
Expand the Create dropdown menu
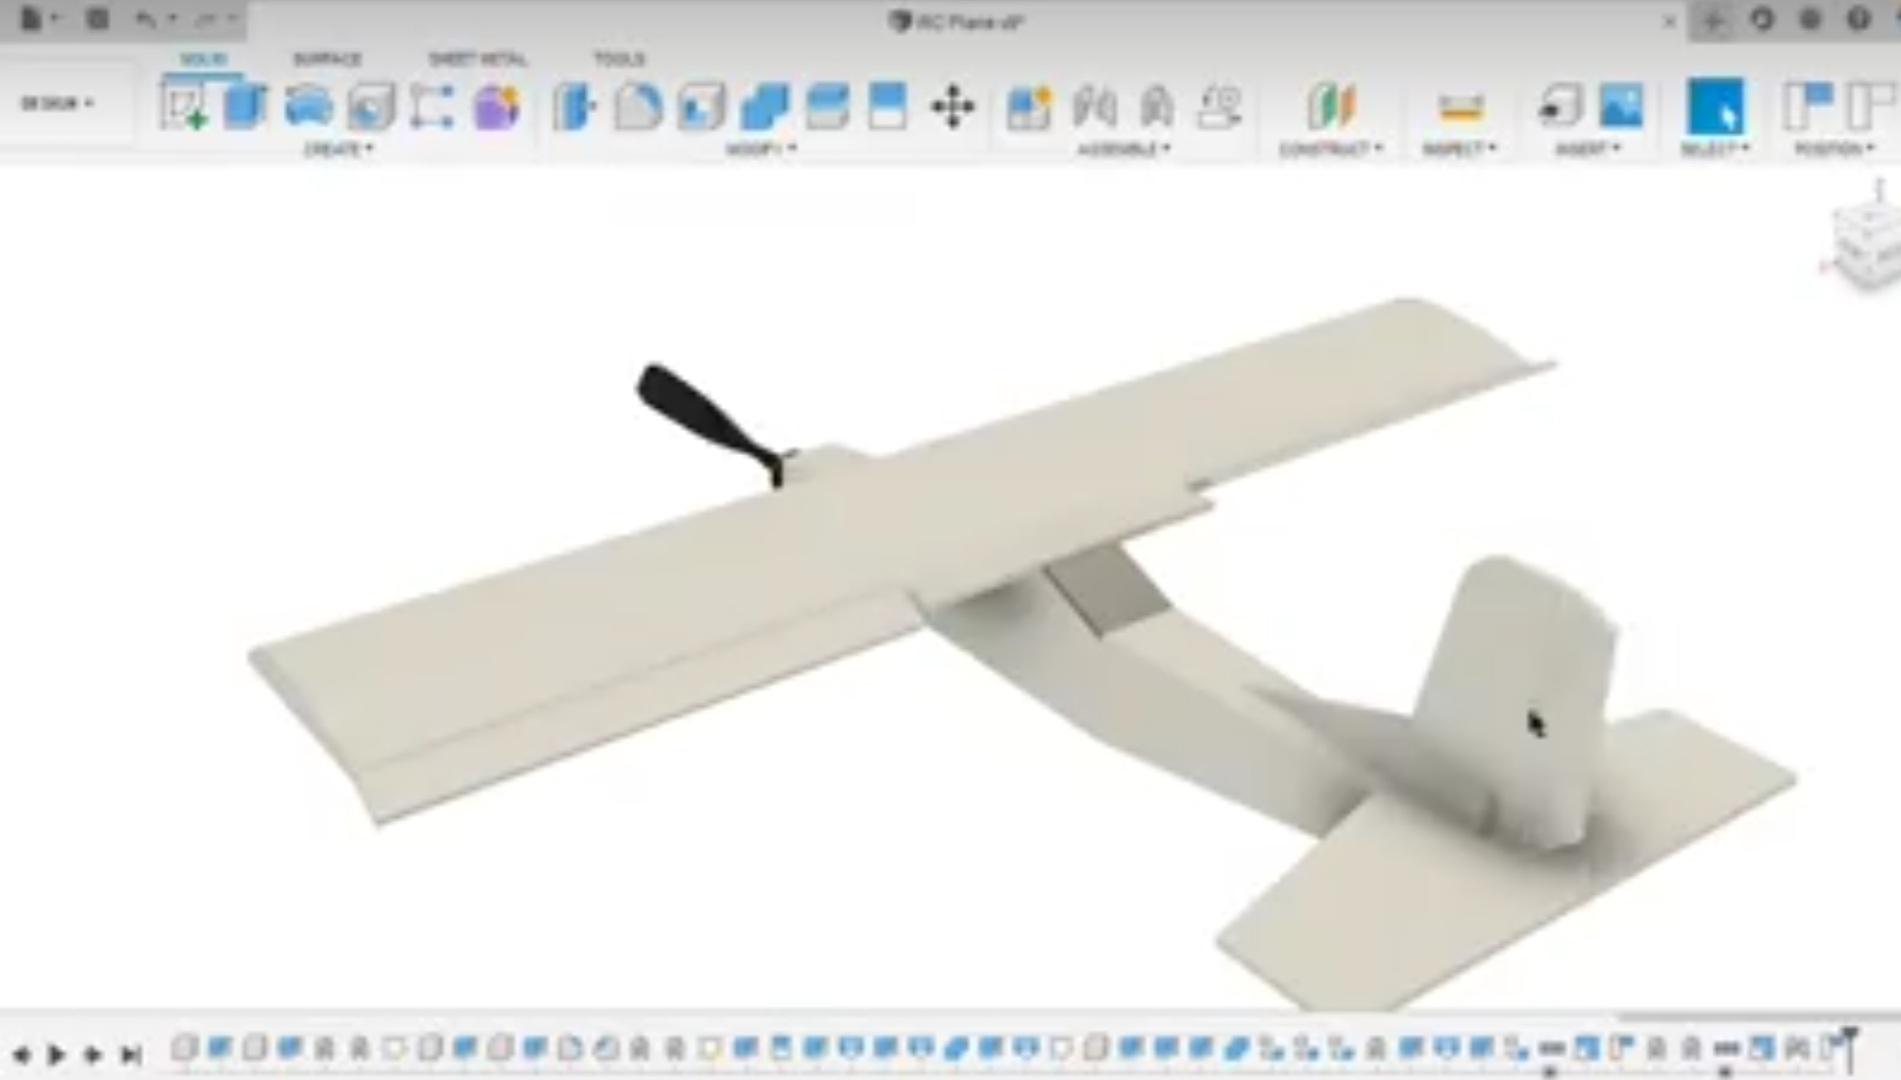(338, 149)
